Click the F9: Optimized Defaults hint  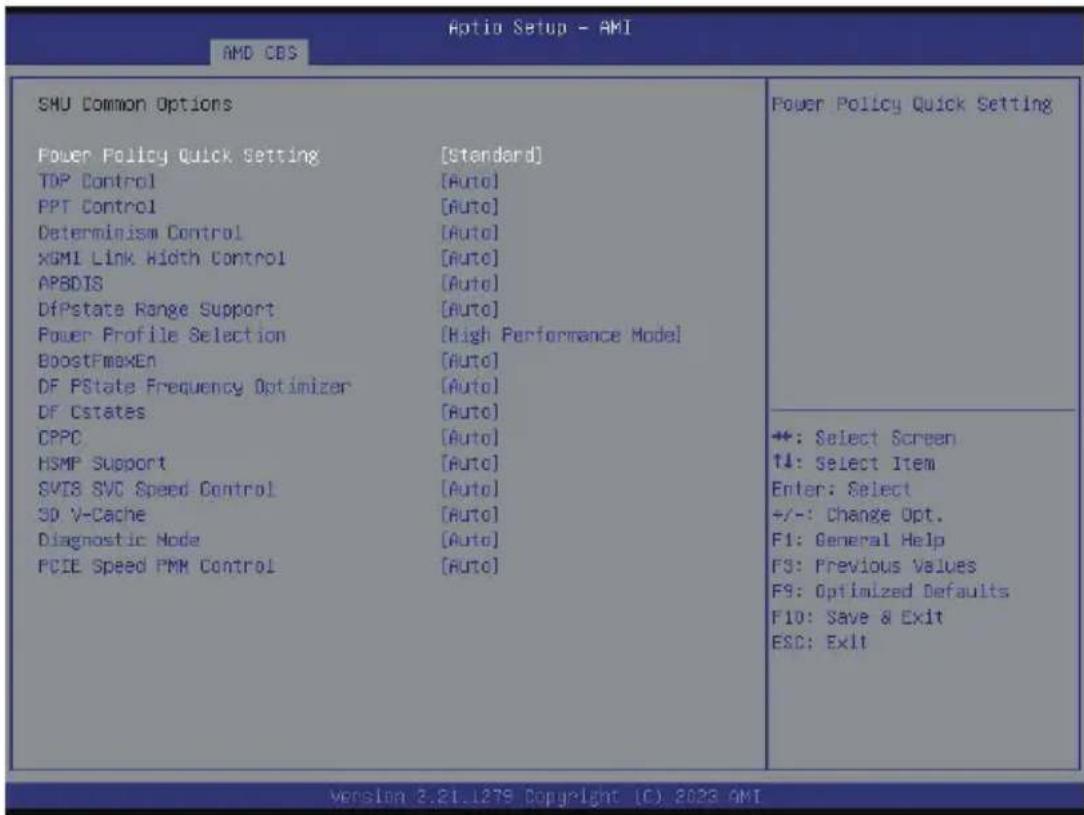click(890, 592)
